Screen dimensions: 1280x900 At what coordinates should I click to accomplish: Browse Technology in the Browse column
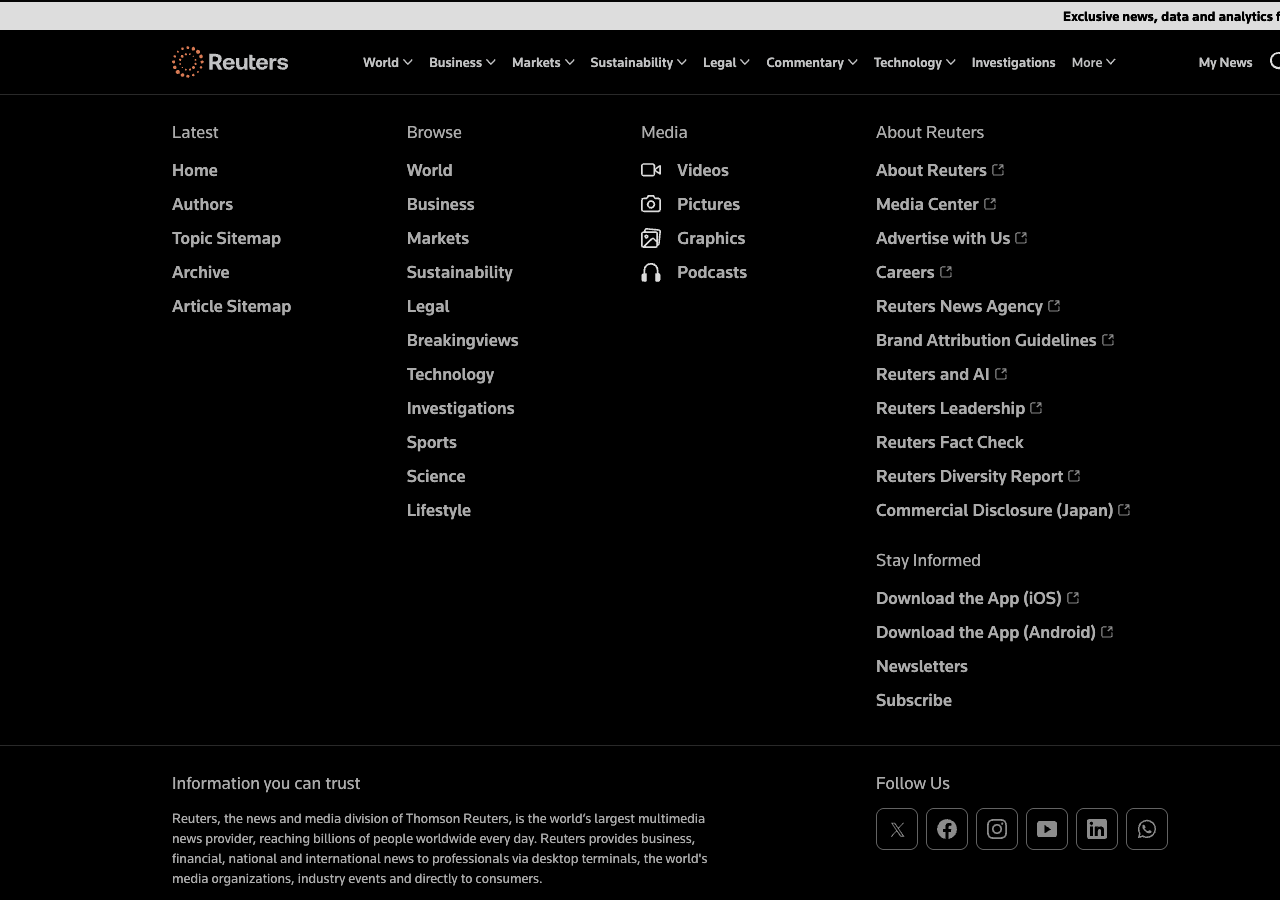click(450, 374)
